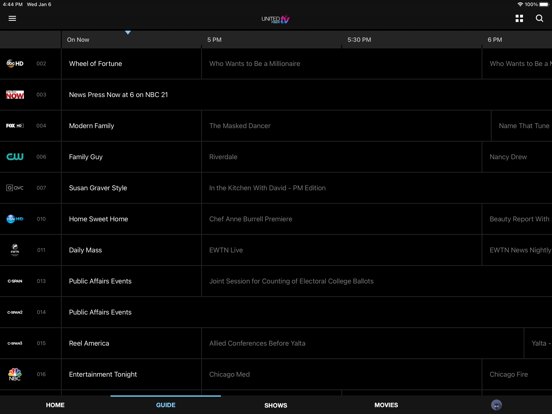This screenshot has height=414, width=552.
Task: Select the NBC peacock channel logo
Action: point(15,374)
